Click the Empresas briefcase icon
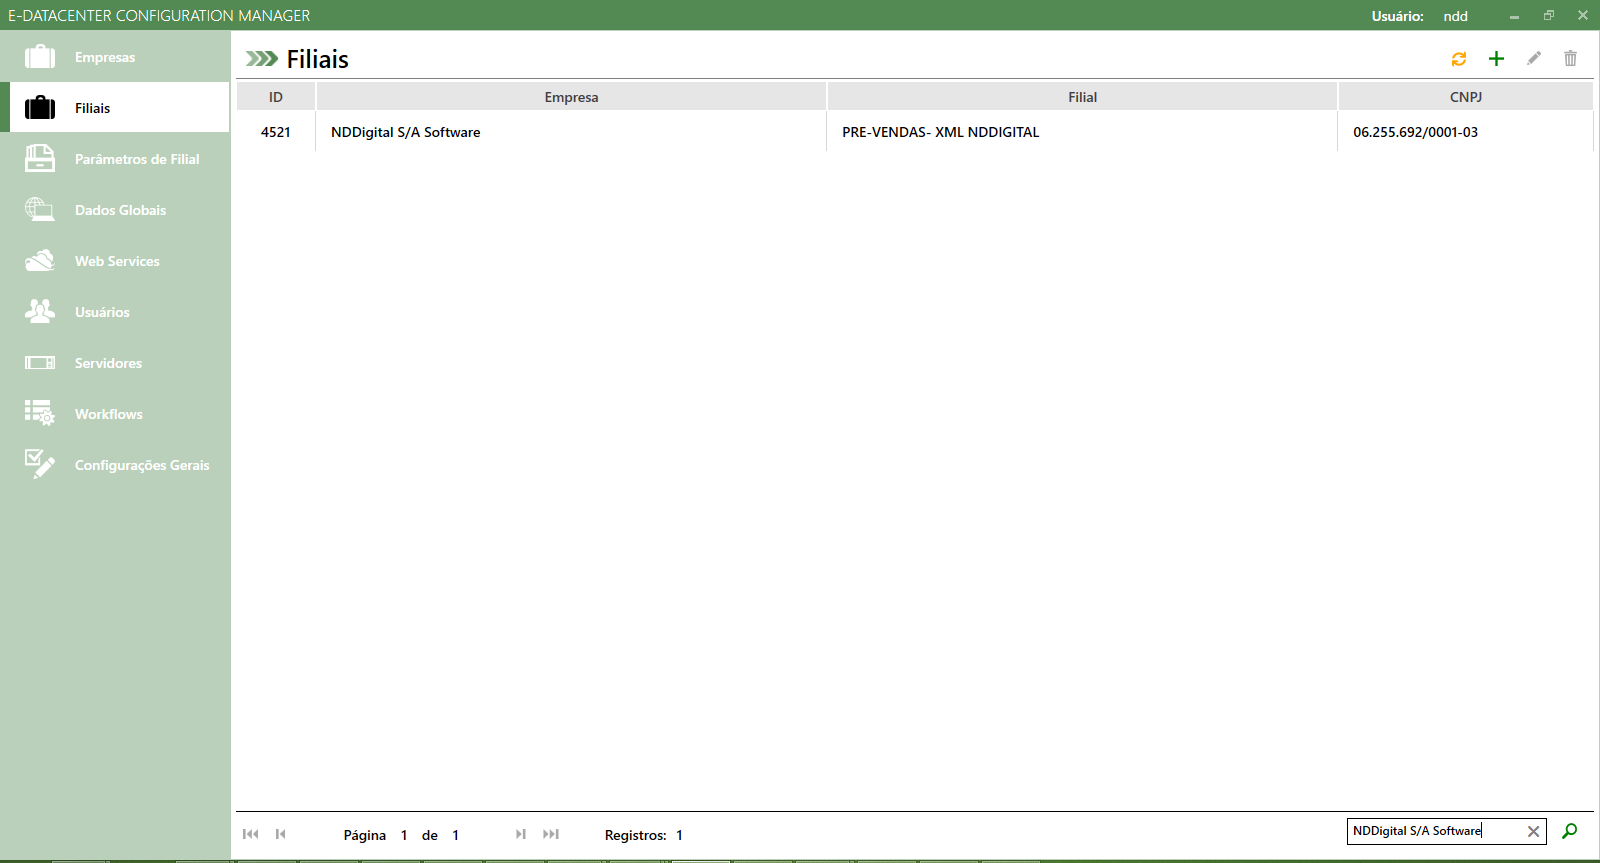Screen dimensions: 1600x863 coord(40,57)
